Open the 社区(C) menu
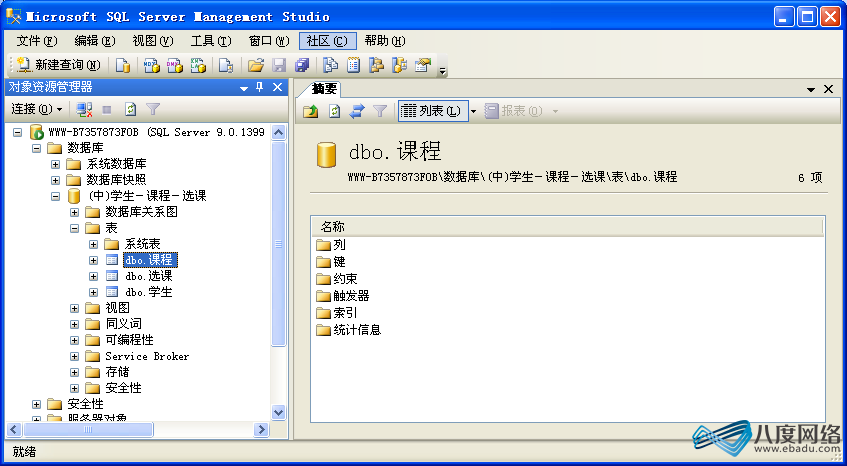The image size is (847, 466). tap(327, 41)
